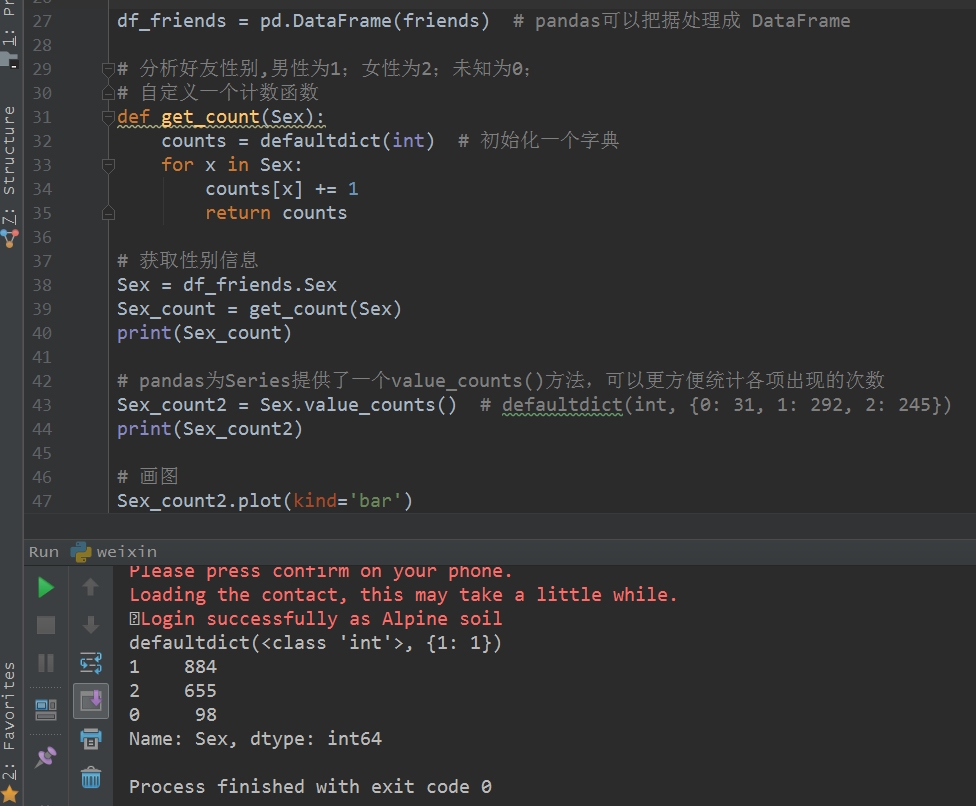Print the console output with printer icon
The height and width of the screenshot is (806, 976).
pos(91,739)
